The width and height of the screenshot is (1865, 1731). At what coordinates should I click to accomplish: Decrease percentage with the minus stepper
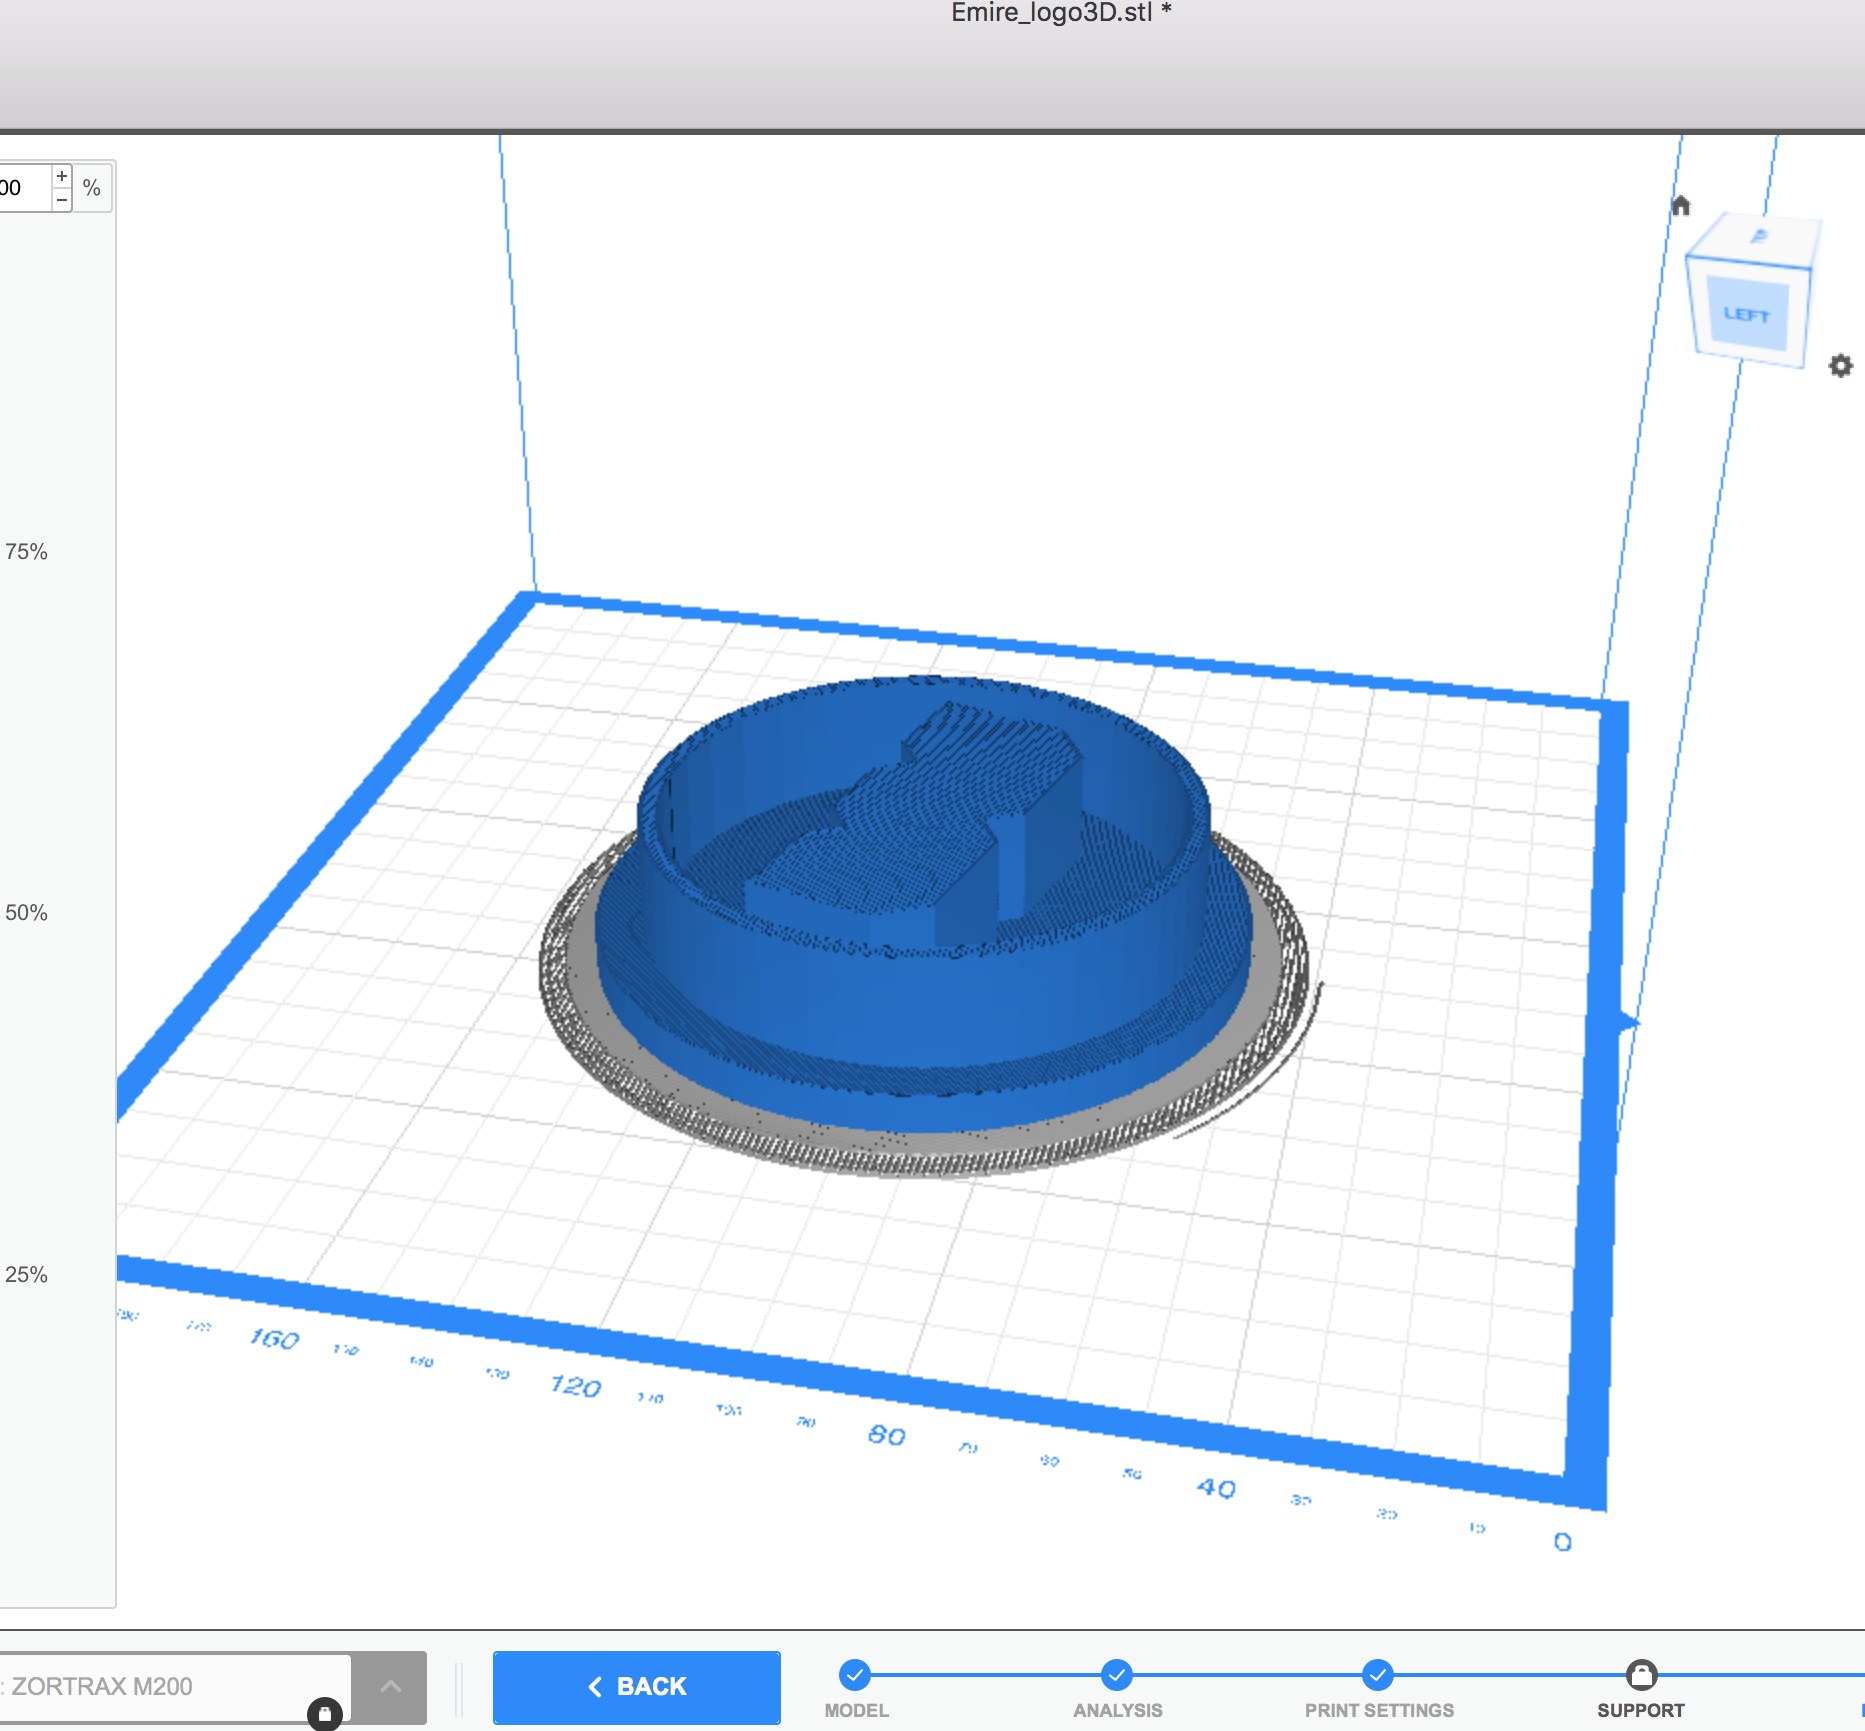tap(62, 200)
